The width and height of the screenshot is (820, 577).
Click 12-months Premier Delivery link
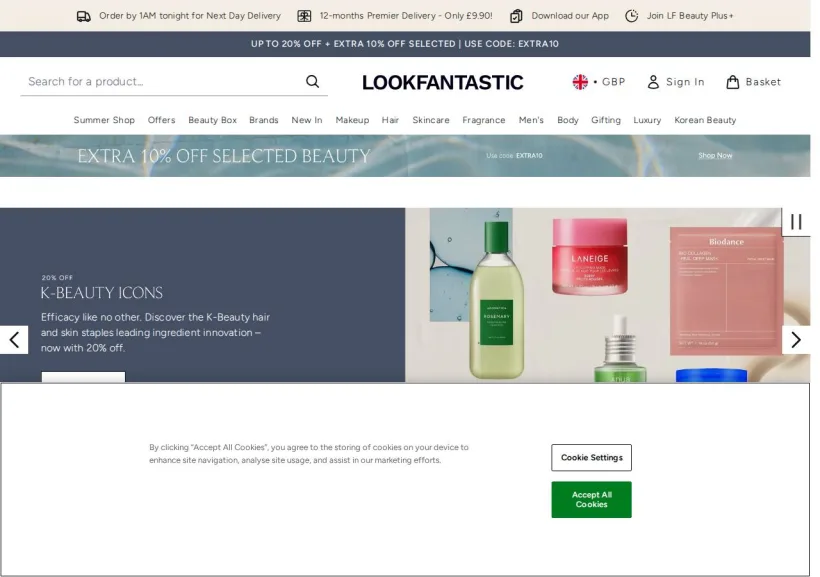coord(406,16)
